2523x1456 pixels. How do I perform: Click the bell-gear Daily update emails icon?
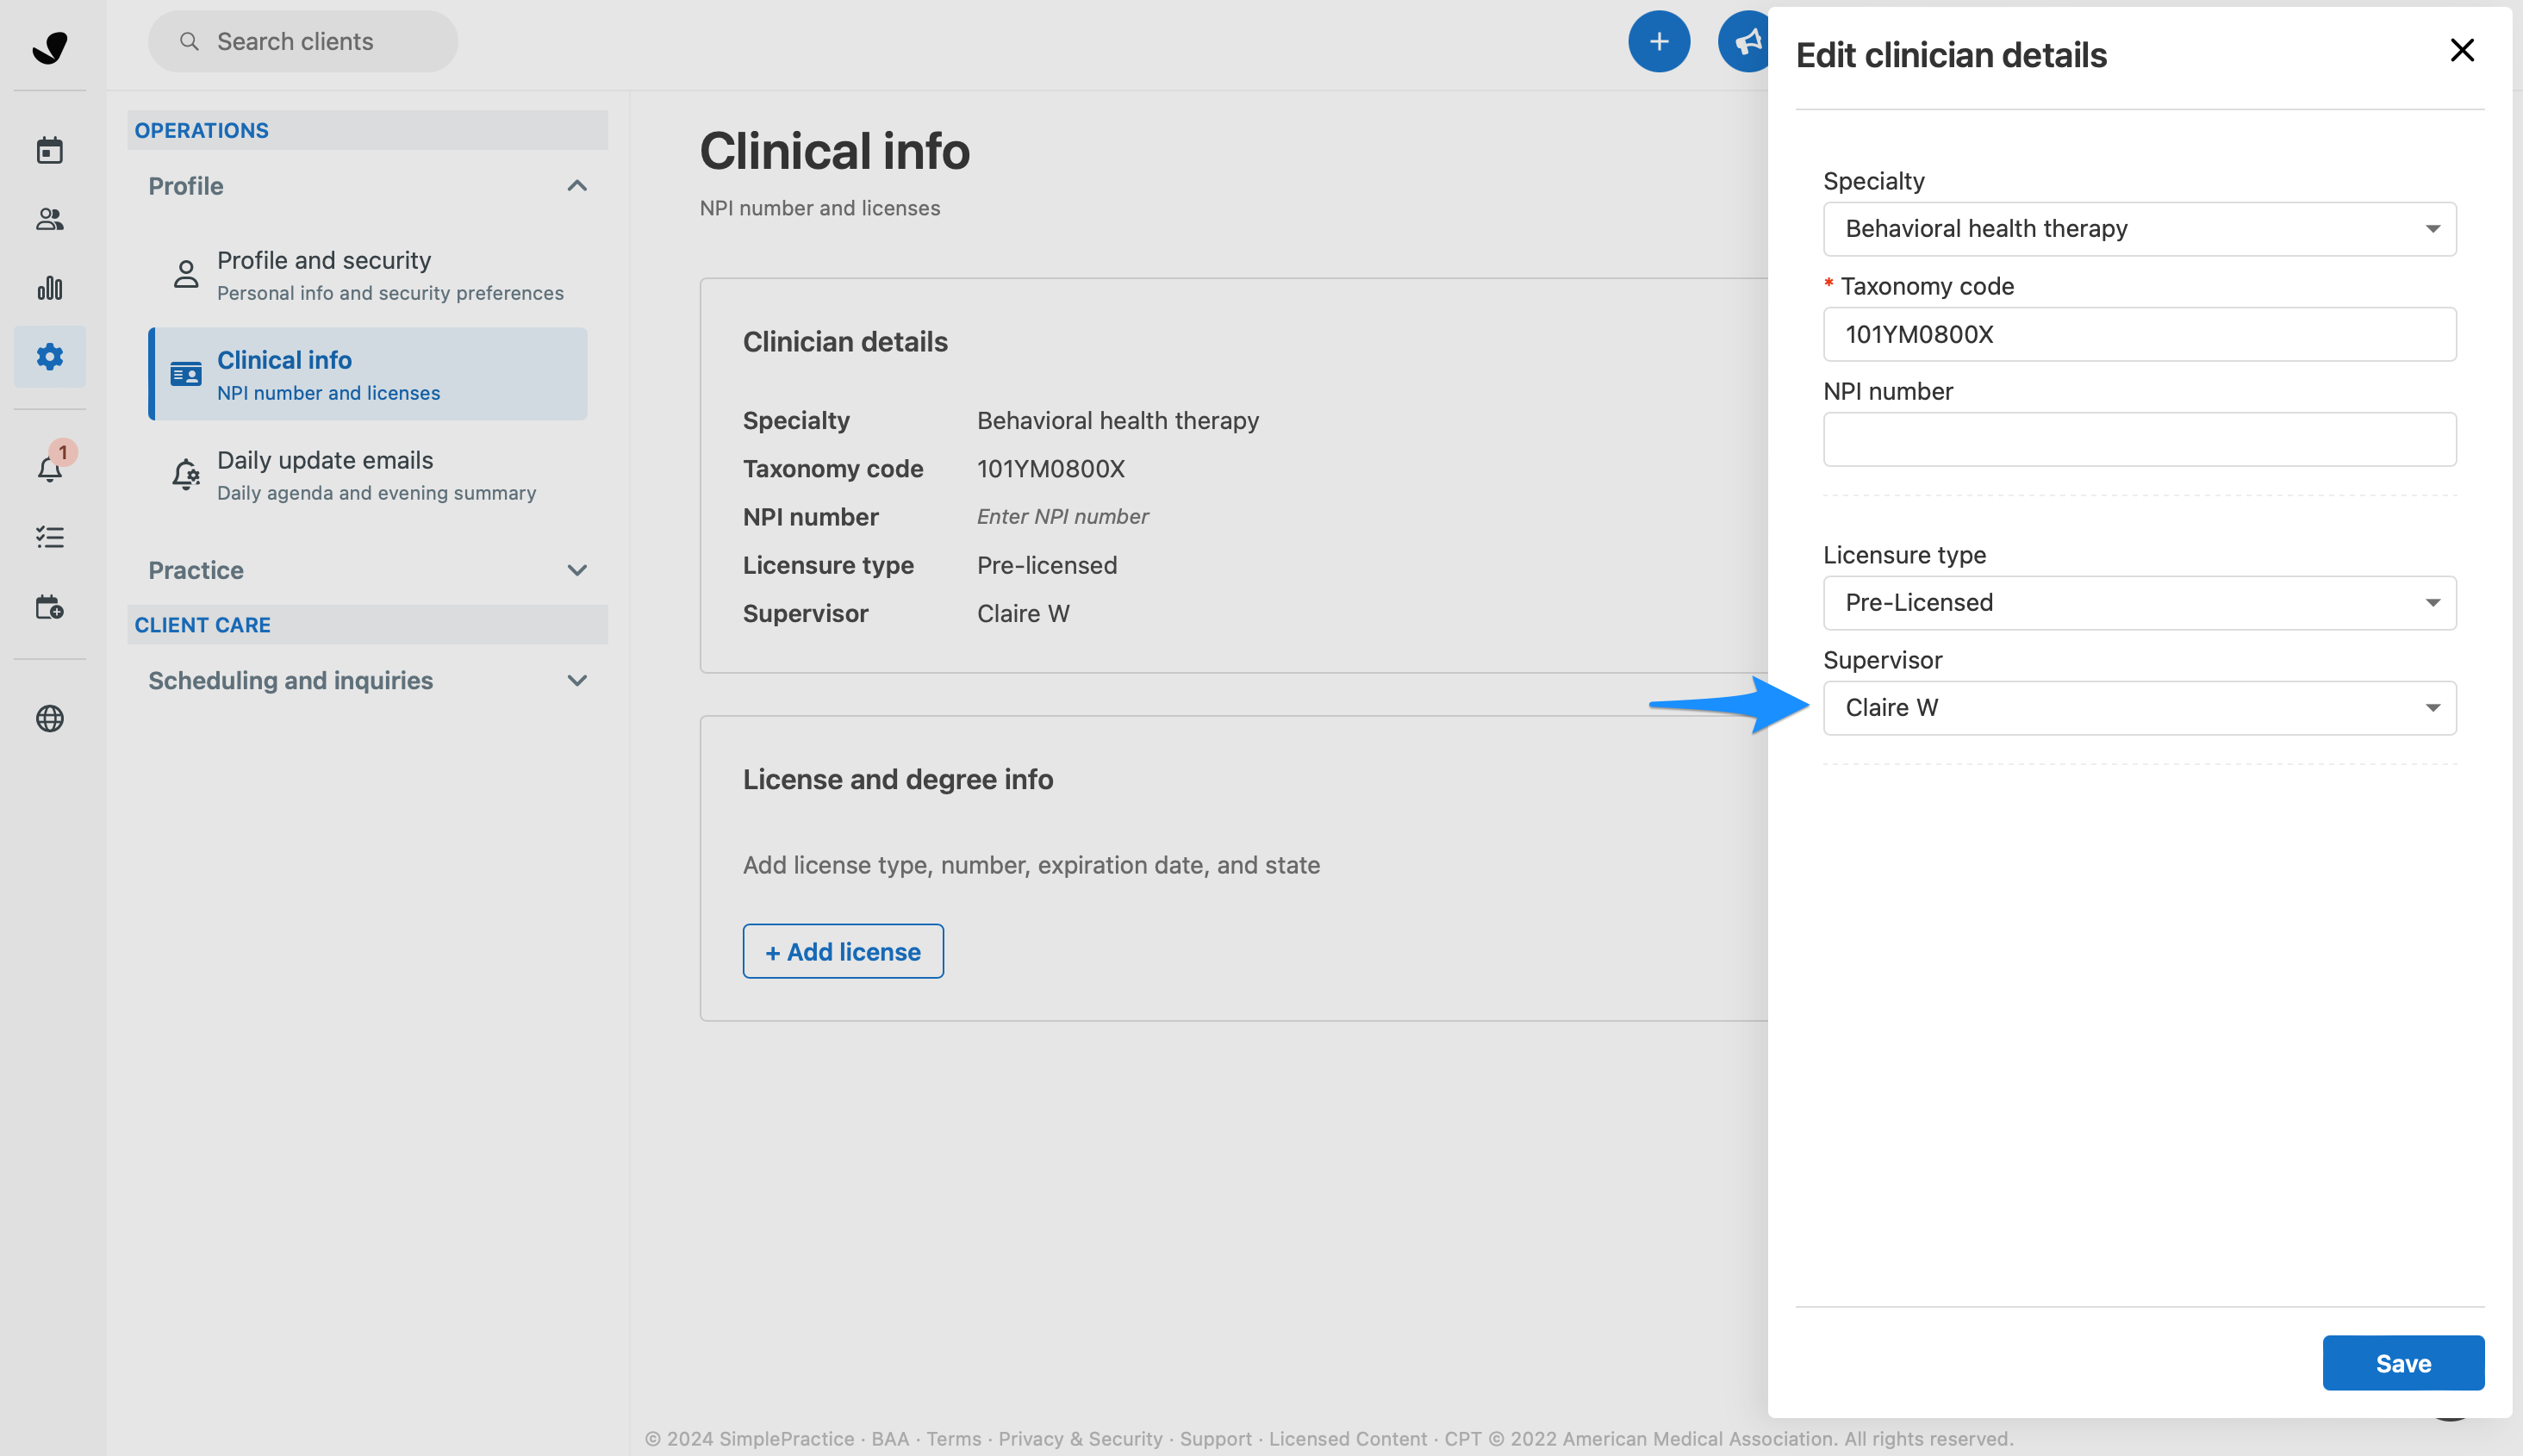coord(186,474)
